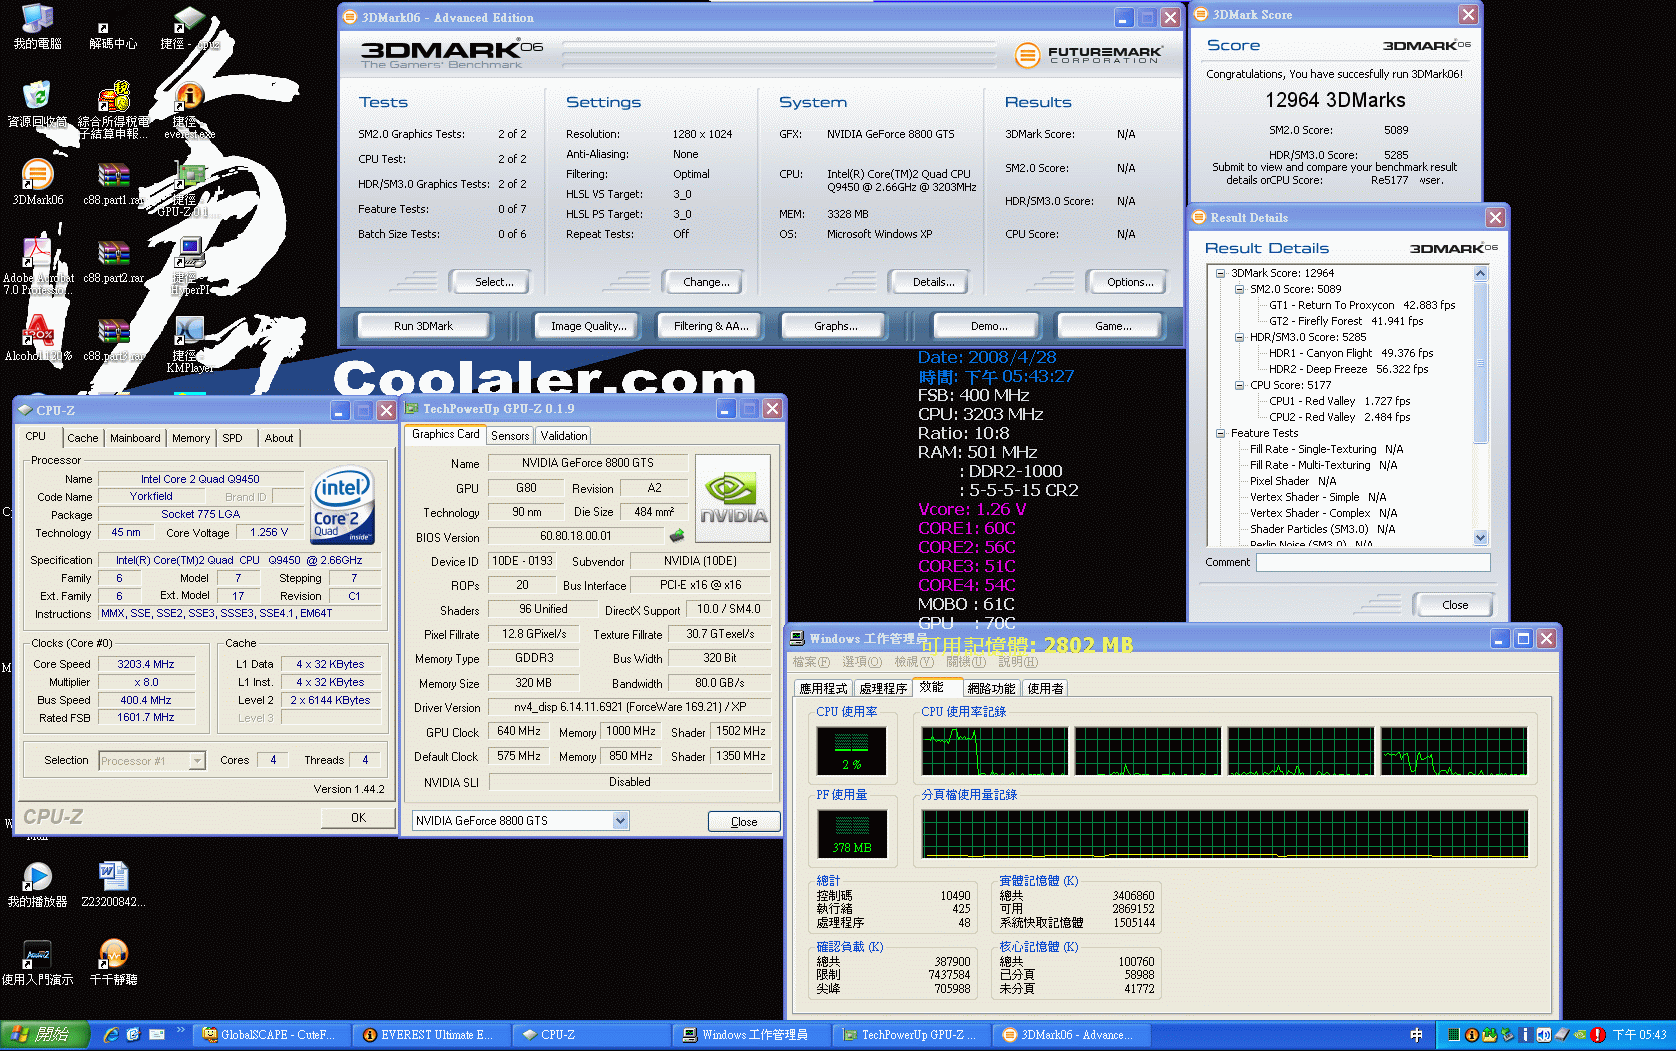Open the c88.part2.rar archive icon
Image resolution: width=1676 pixels, height=1051 pixels.
click(113, 260)
